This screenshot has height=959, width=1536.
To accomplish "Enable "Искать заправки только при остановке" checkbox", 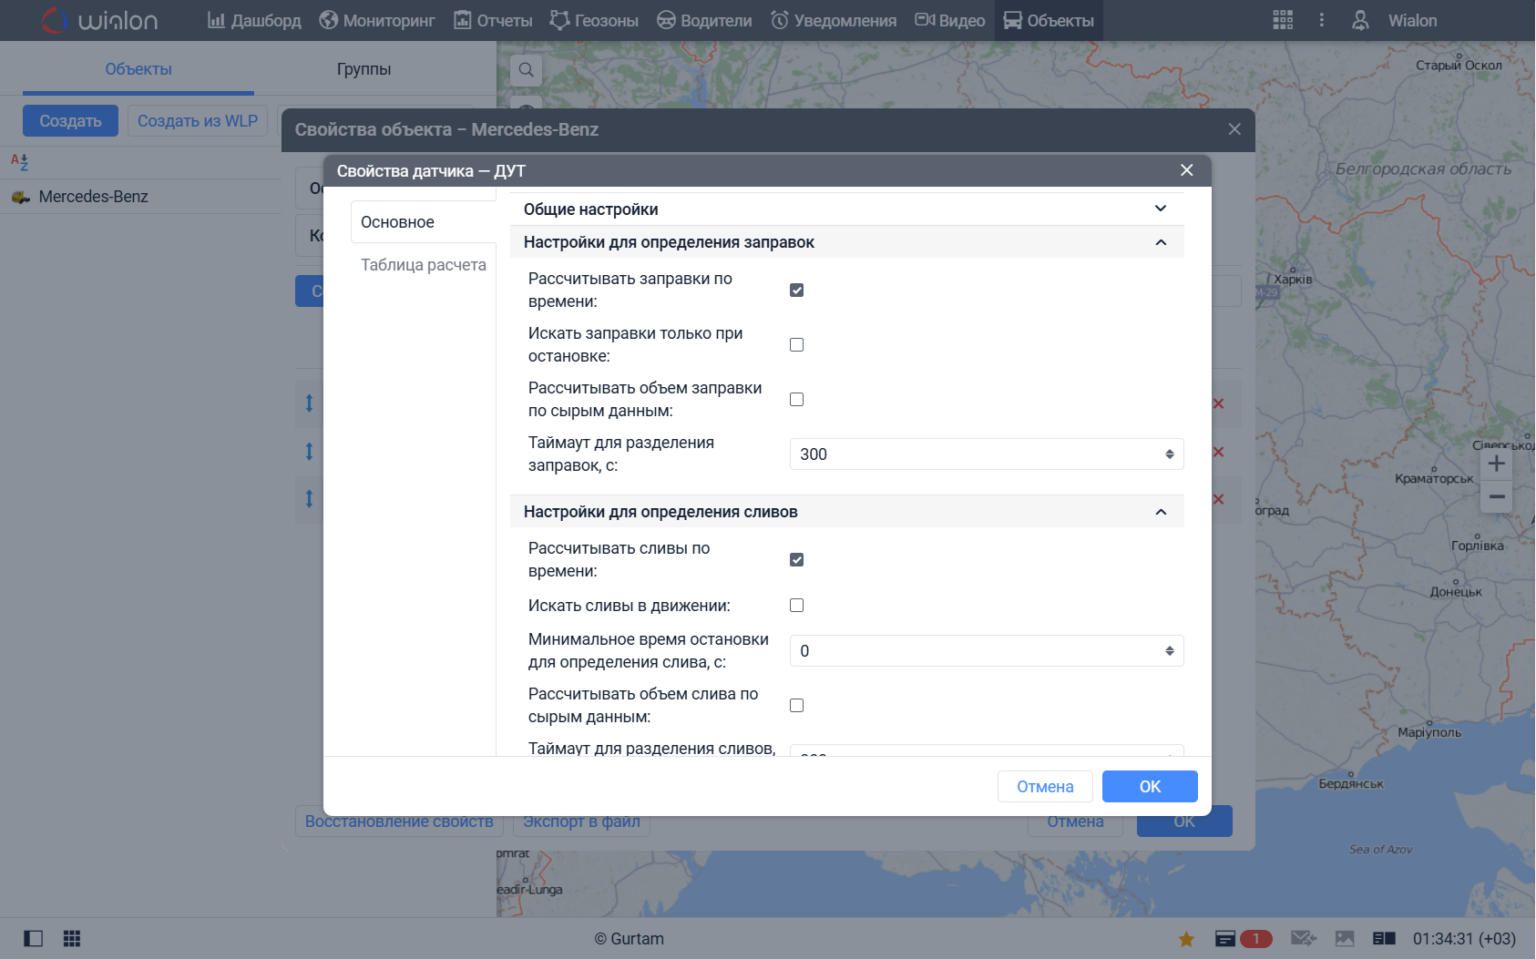I will tap(796, 345).
